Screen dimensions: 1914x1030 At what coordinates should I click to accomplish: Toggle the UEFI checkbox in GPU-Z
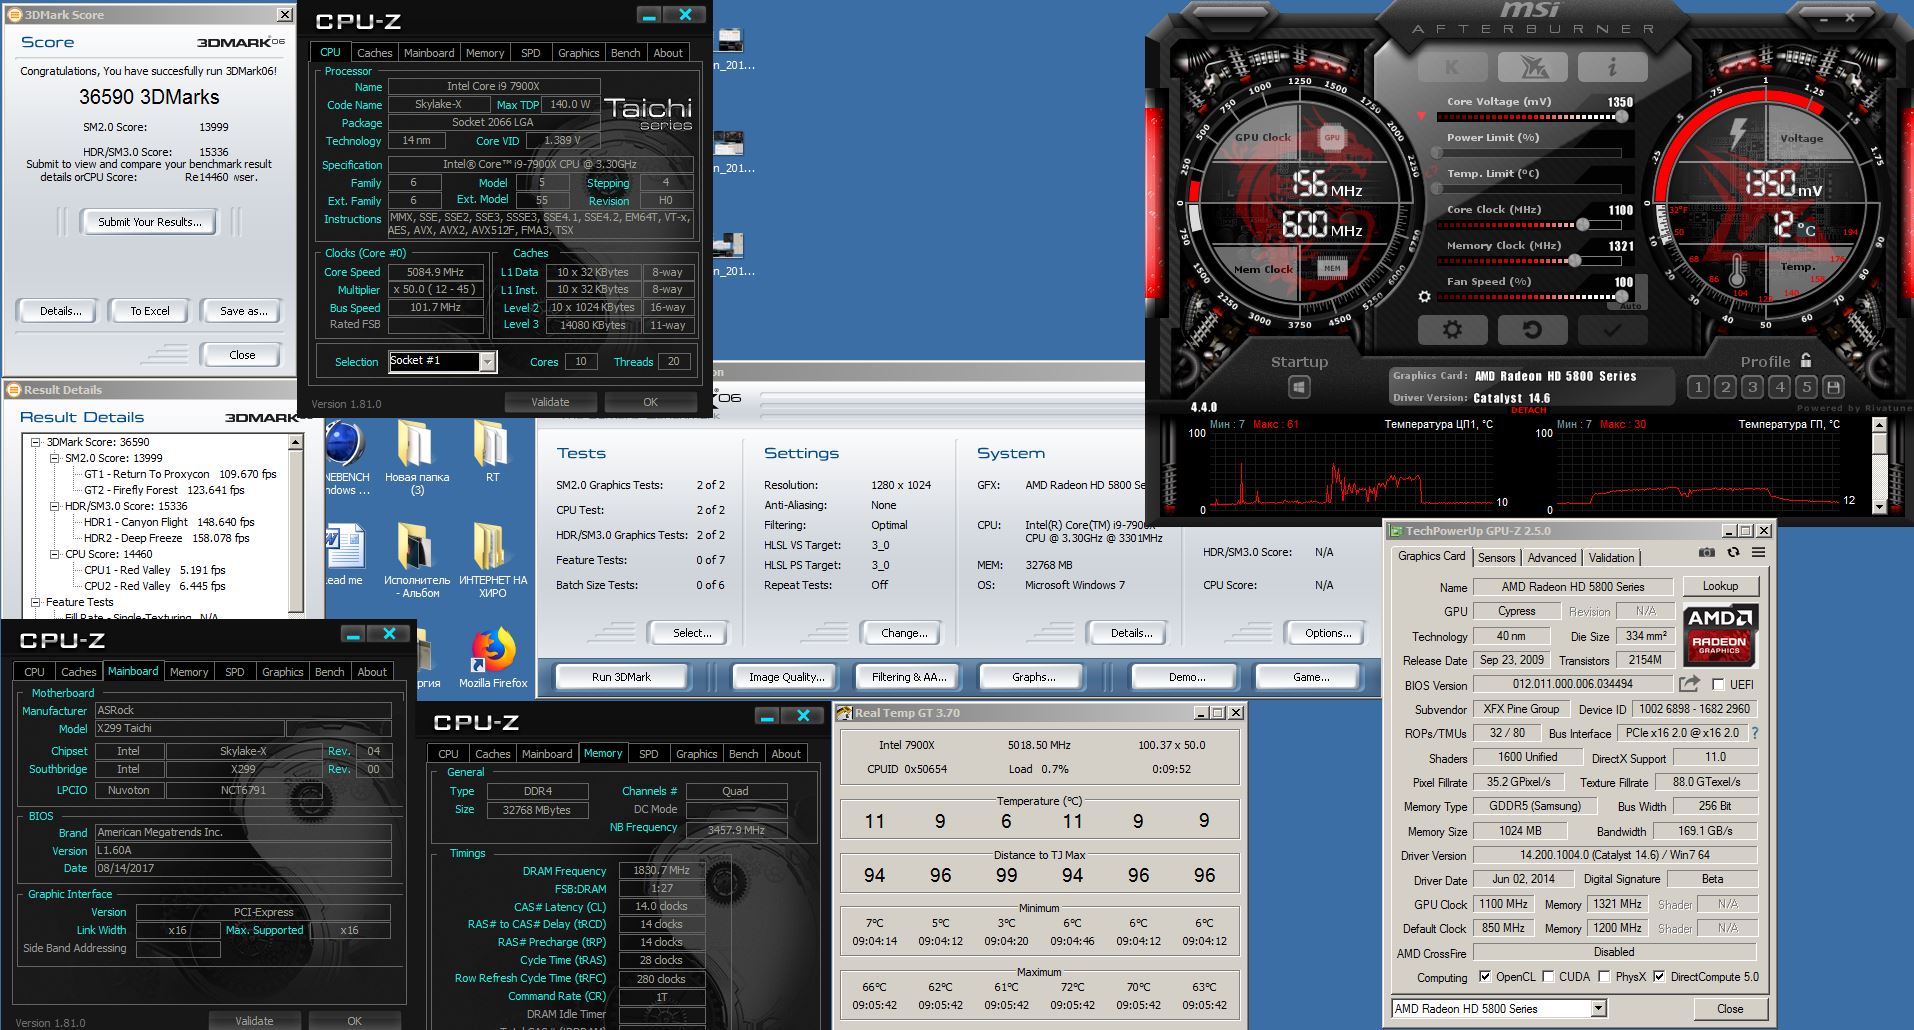coord(1718,685)
